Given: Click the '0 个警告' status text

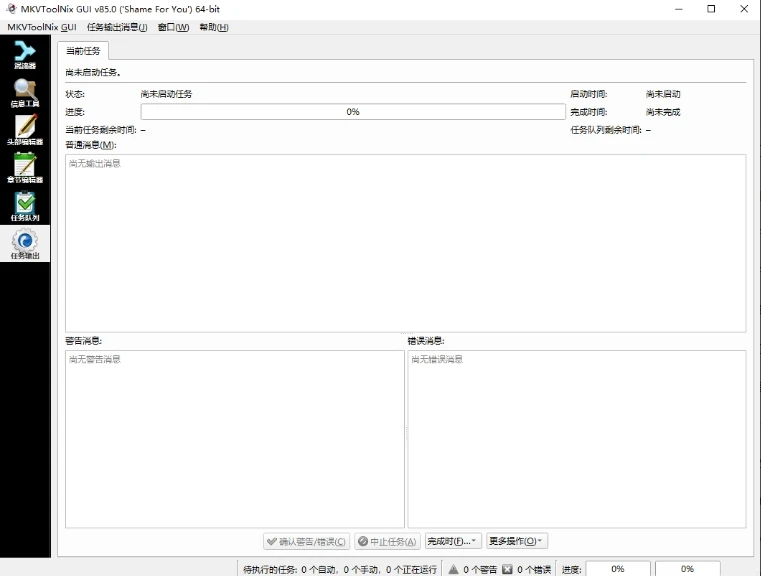Looking at the screenshot, I should pos(480,569).
